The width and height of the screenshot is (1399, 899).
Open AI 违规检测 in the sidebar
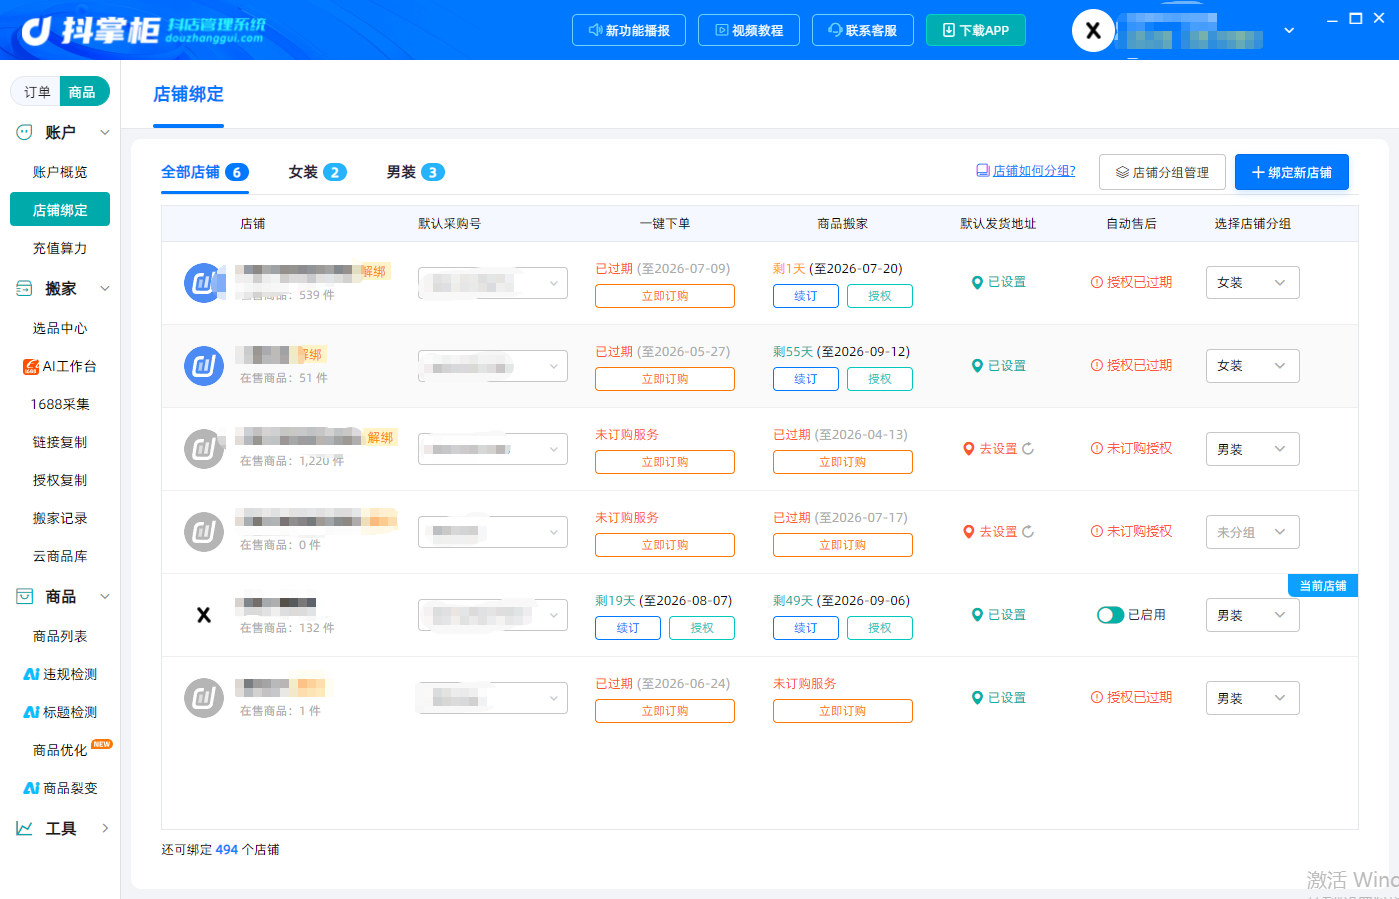coord(60,674)
